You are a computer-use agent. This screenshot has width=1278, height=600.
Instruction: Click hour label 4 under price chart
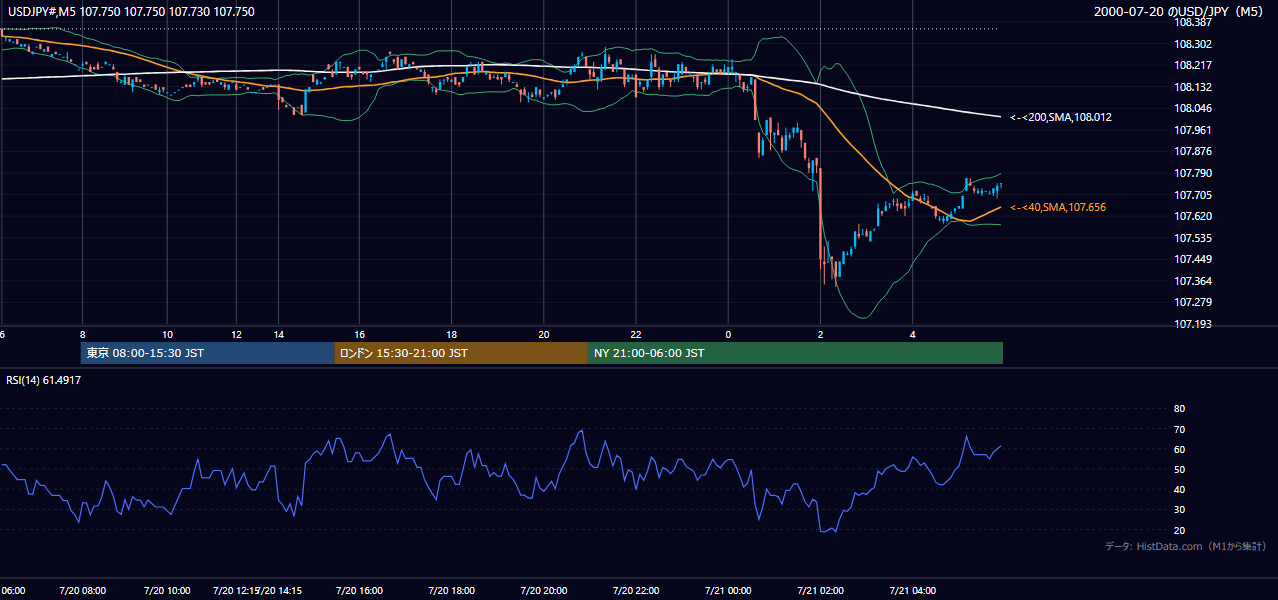[x=912, y=334]
